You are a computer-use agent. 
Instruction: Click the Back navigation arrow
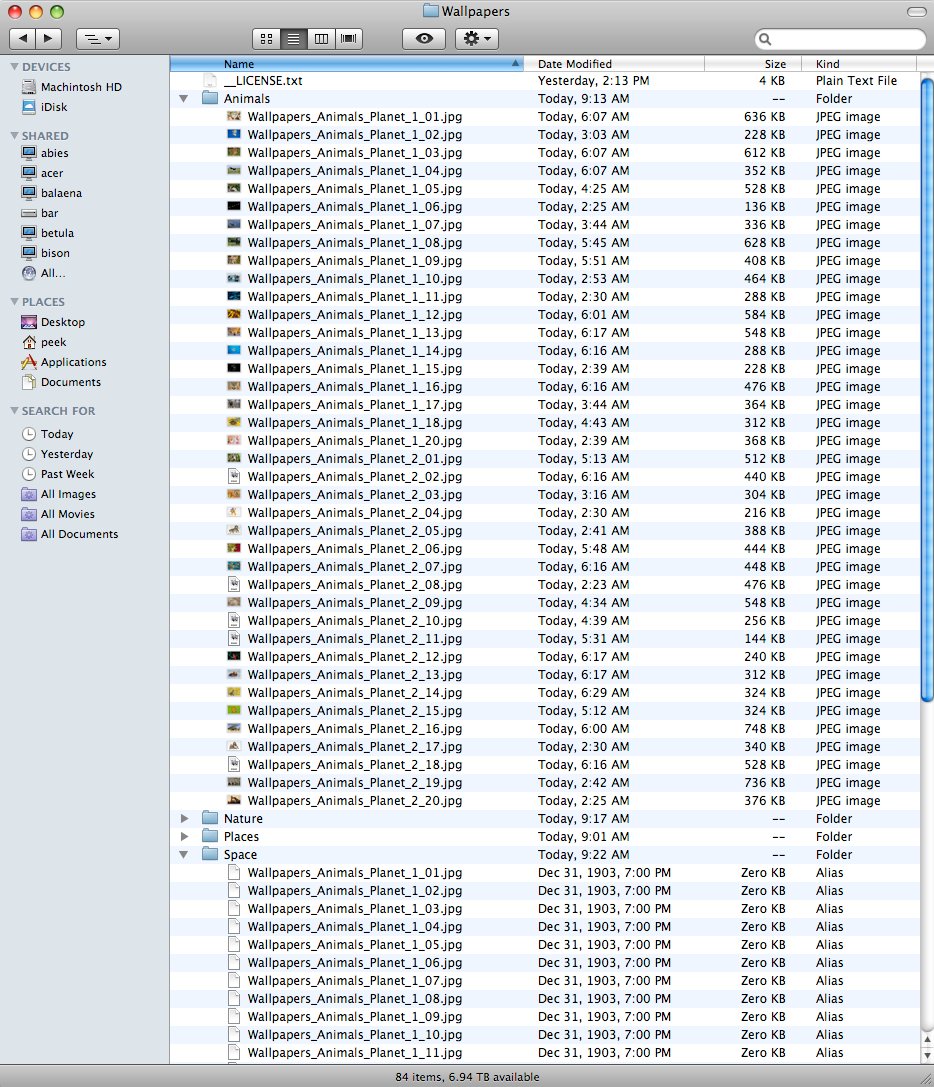23,39
